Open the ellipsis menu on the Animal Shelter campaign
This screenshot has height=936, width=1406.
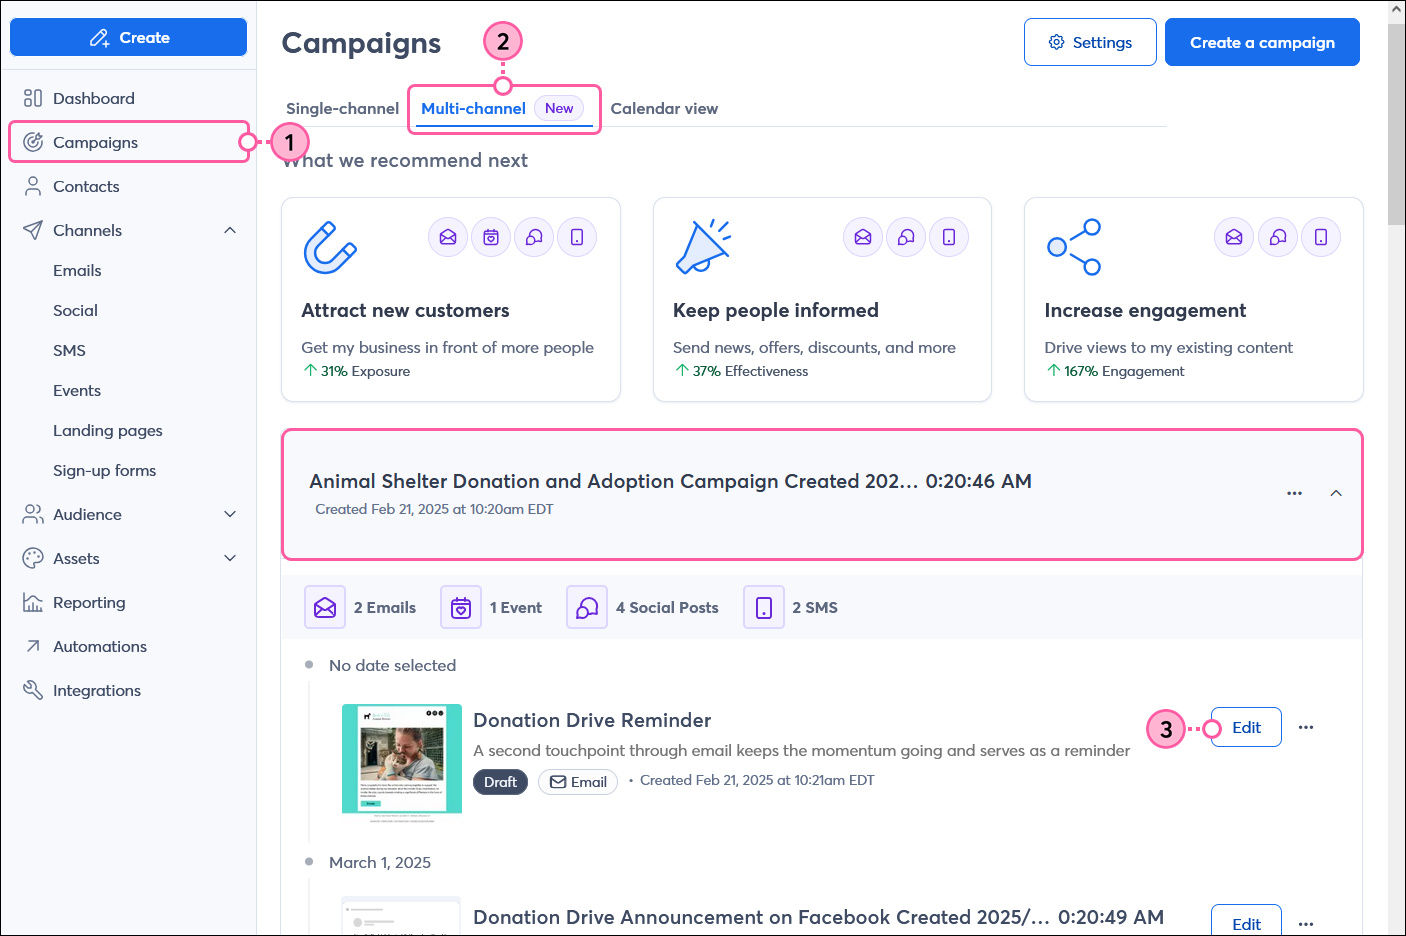click(1294, 493)
